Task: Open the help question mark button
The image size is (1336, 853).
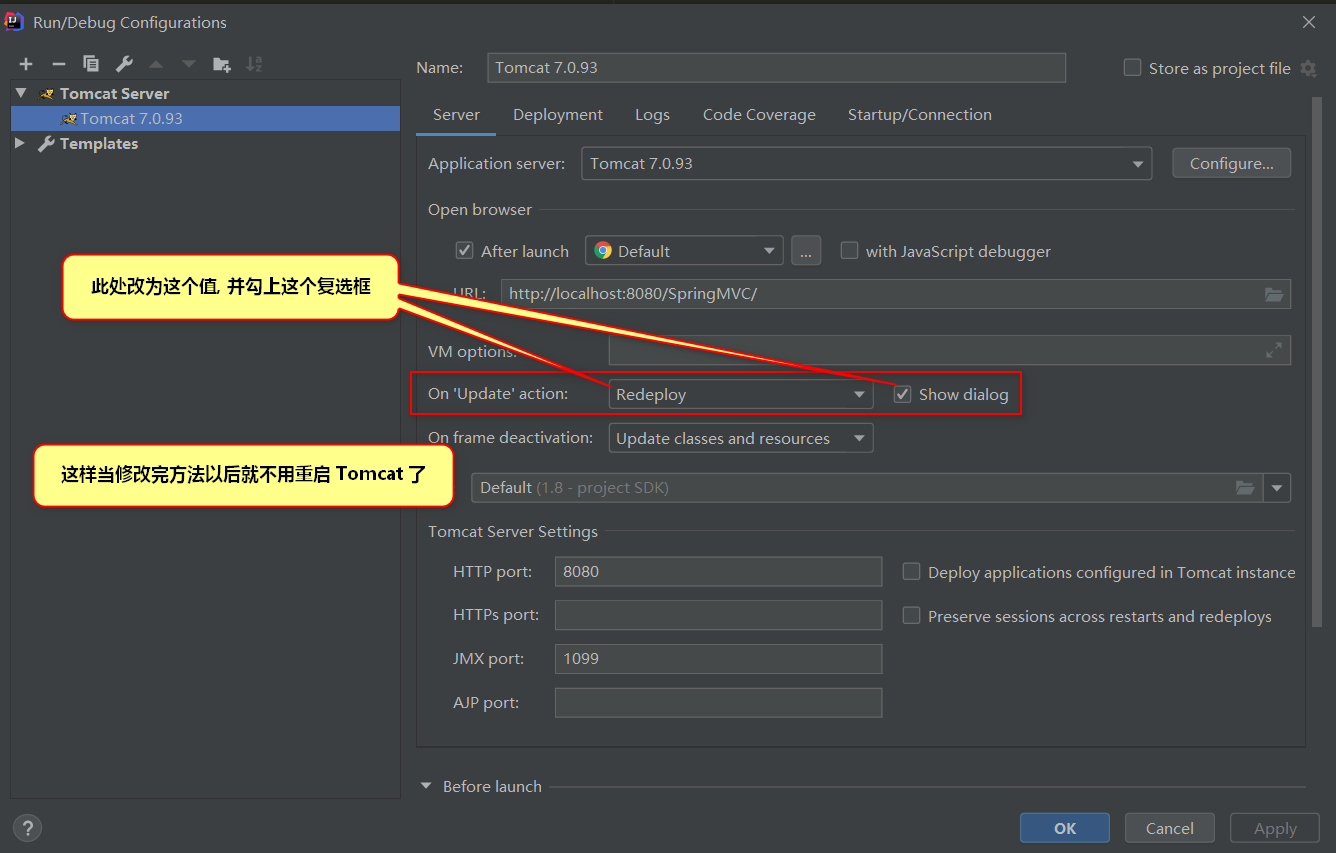Action: (x=27, y=827)
